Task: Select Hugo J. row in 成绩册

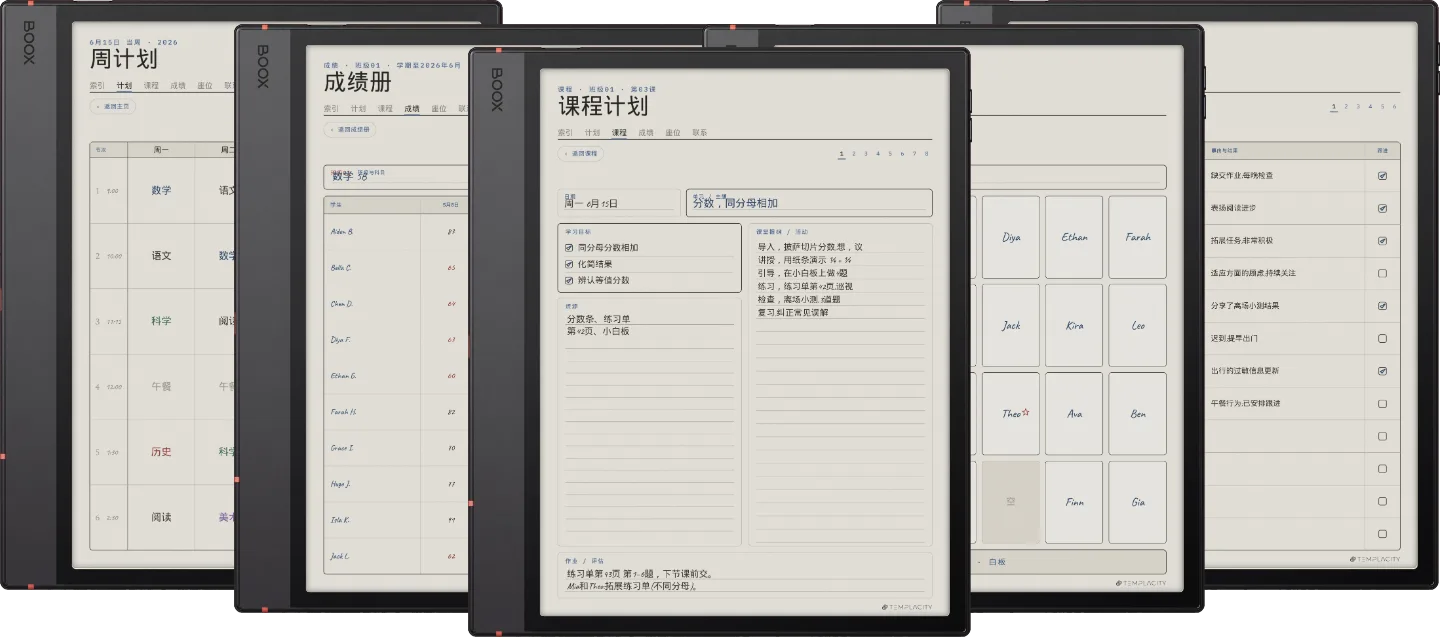Action: coord(396,483)
